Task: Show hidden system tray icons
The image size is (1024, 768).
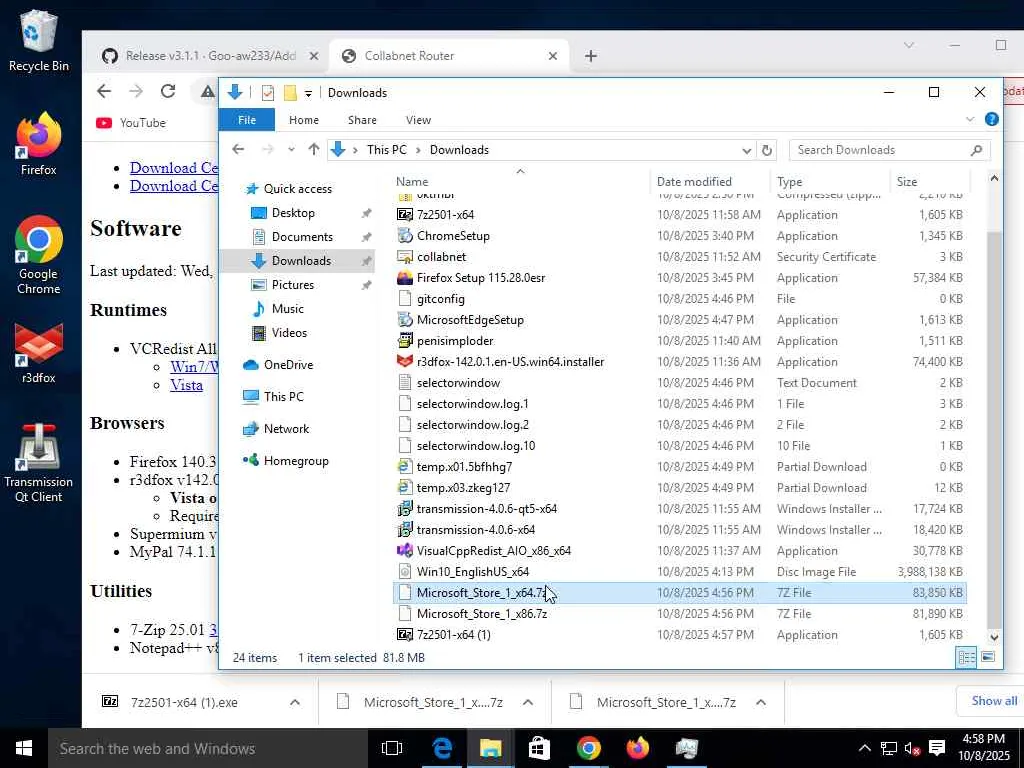Action: tap(864, 748)
